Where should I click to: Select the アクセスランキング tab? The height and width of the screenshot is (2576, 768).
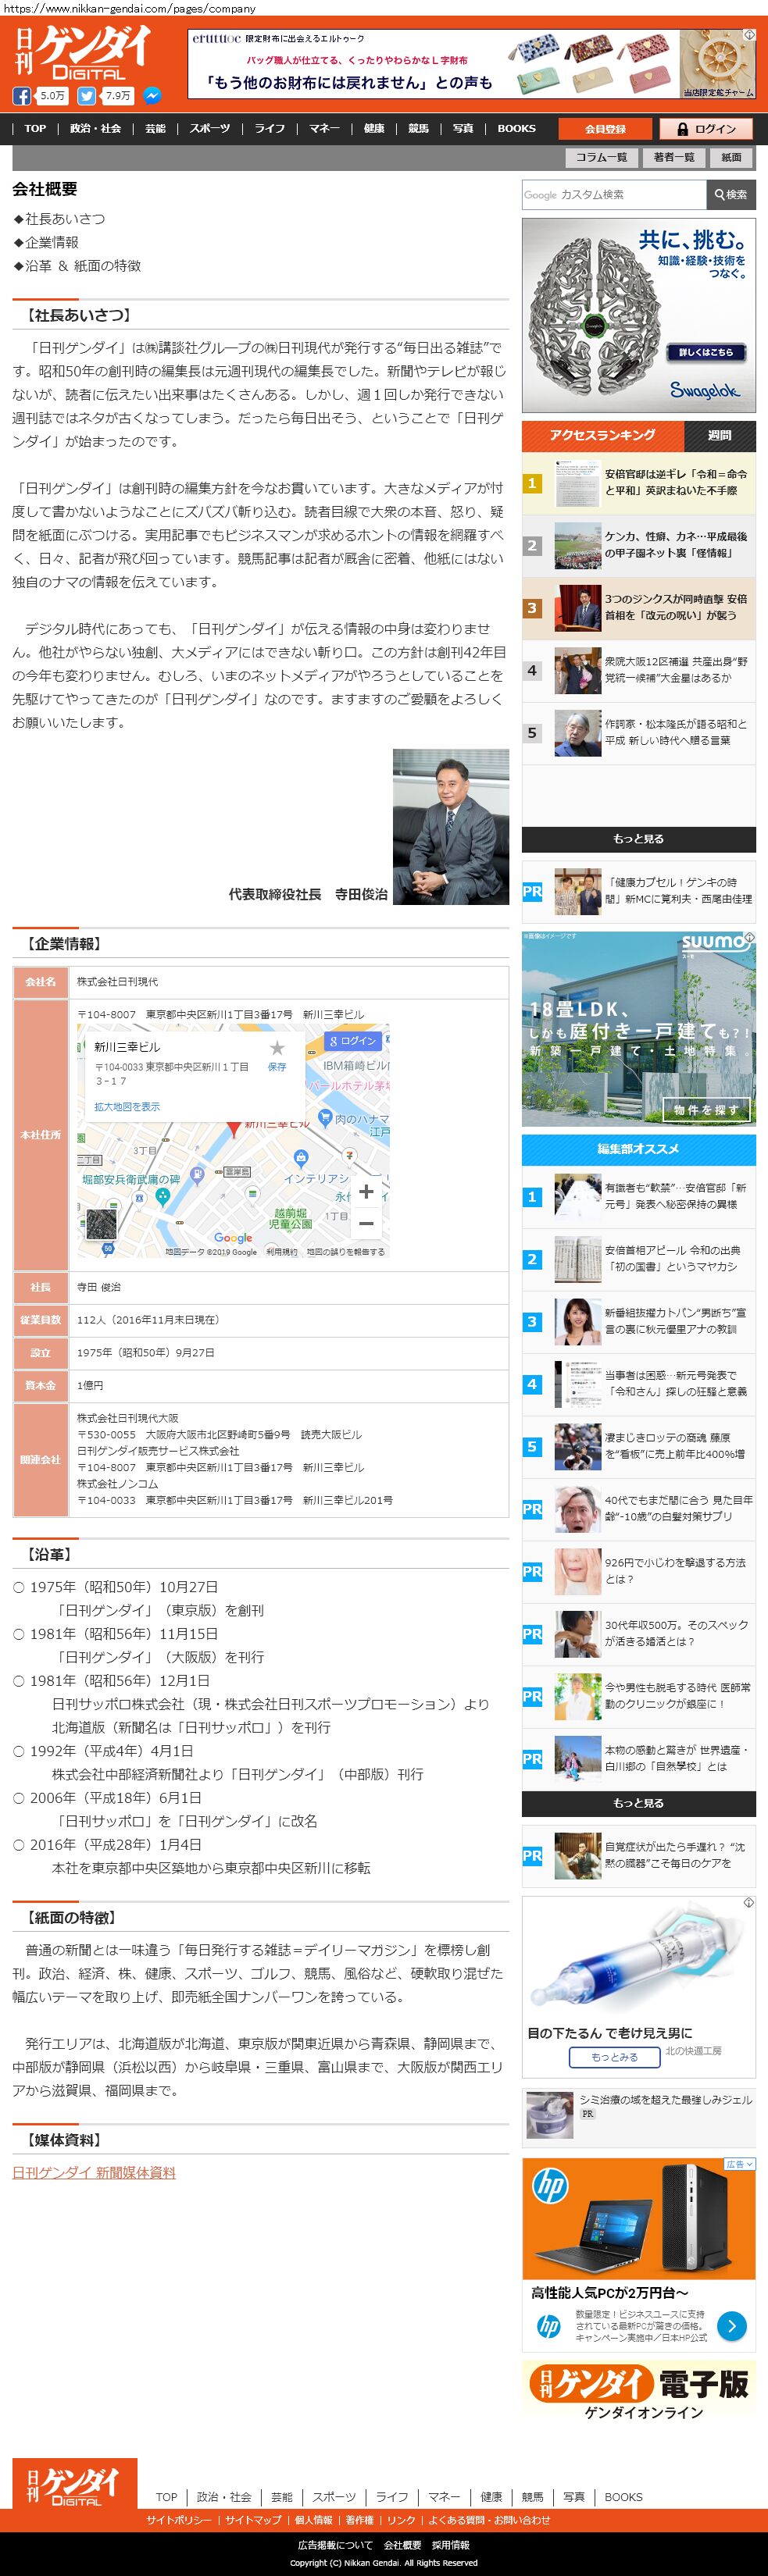(603, 436)
